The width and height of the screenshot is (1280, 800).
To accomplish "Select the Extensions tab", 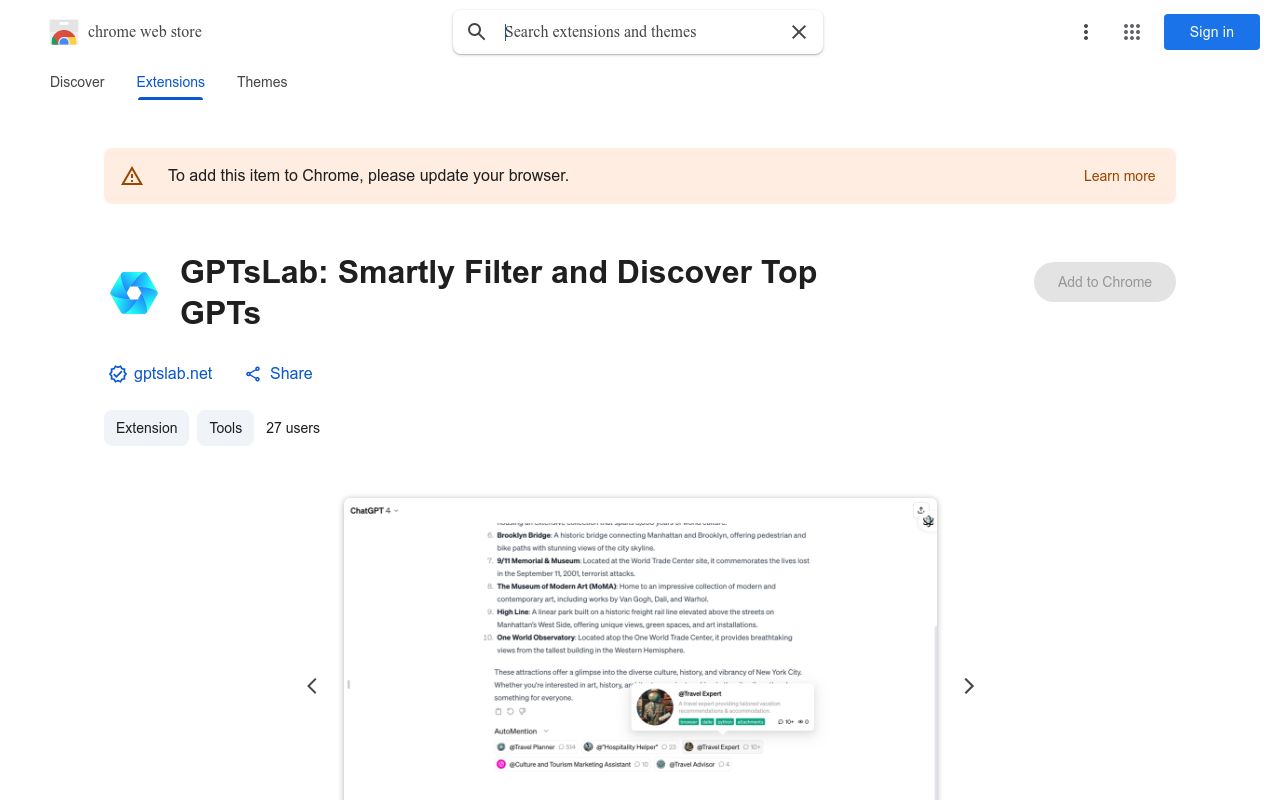I will [171, 82].
